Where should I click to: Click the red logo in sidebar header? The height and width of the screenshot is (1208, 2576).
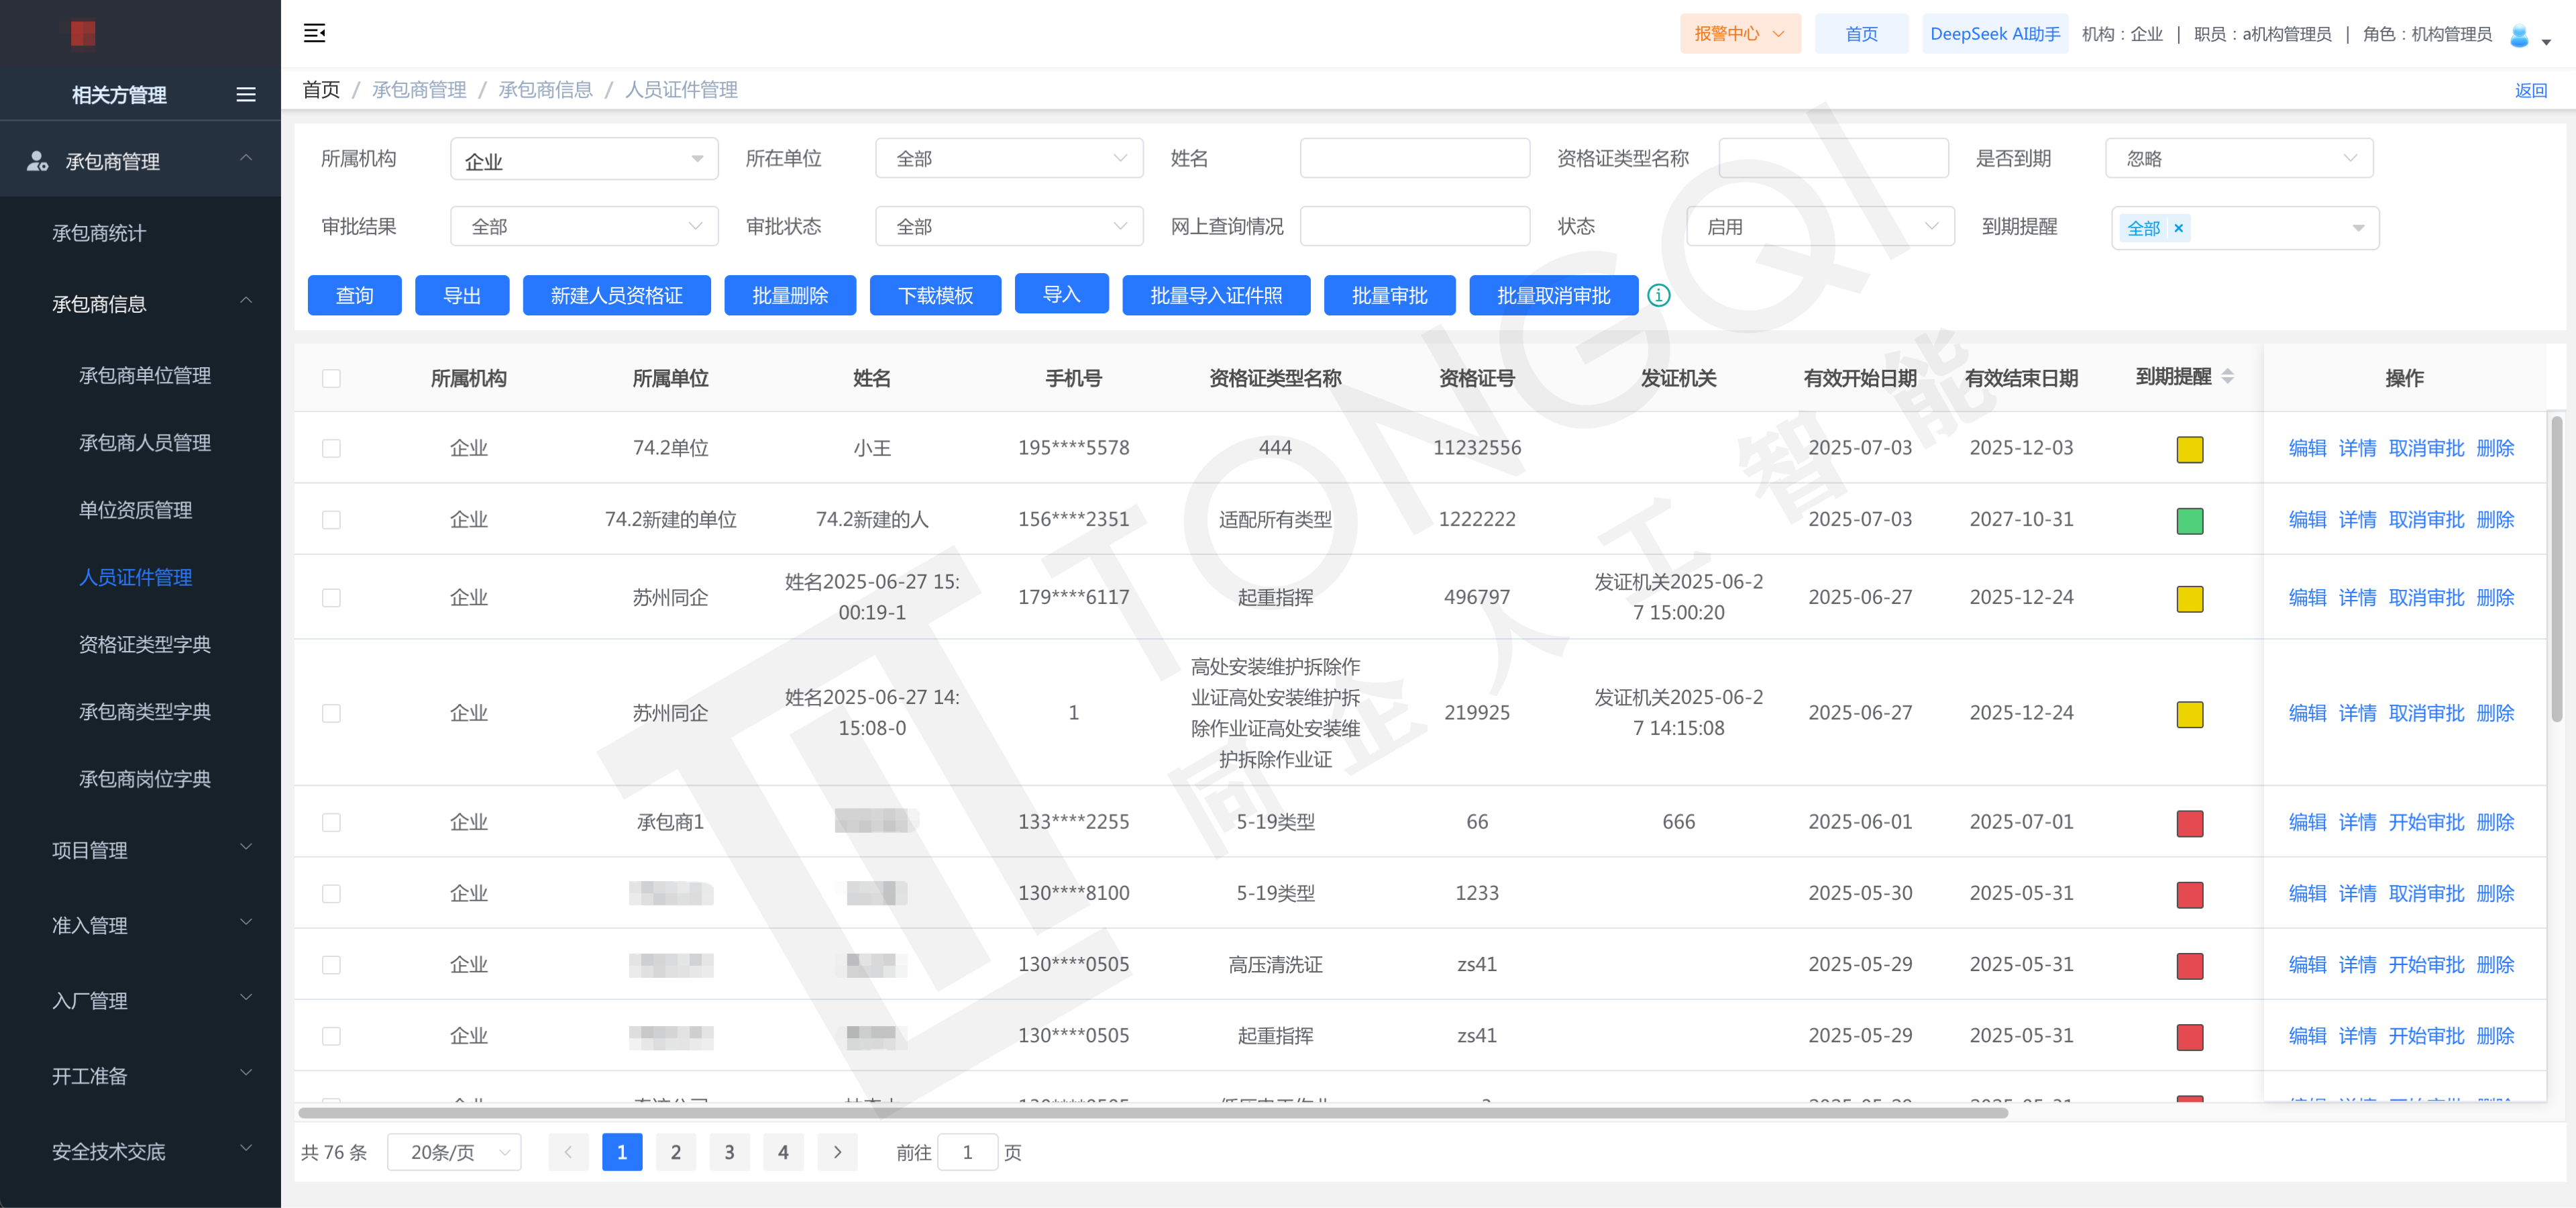(x=83, y=34)
